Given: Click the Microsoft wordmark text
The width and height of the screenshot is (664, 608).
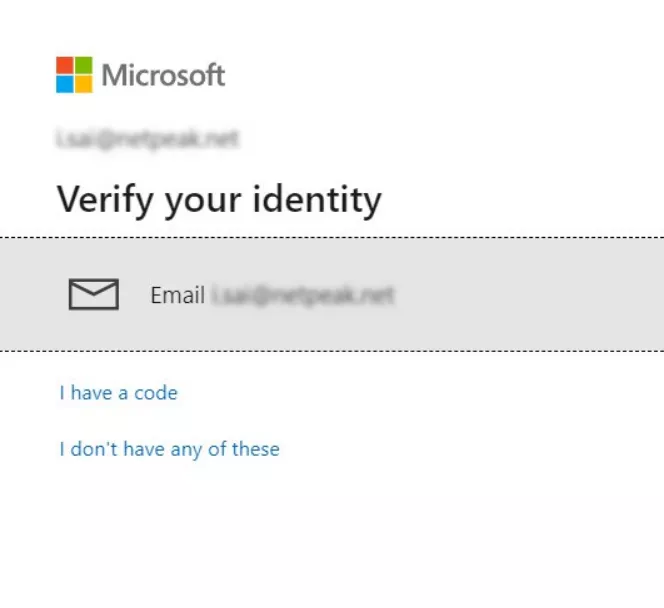Looking at the screenshot, I should (163, 75).
